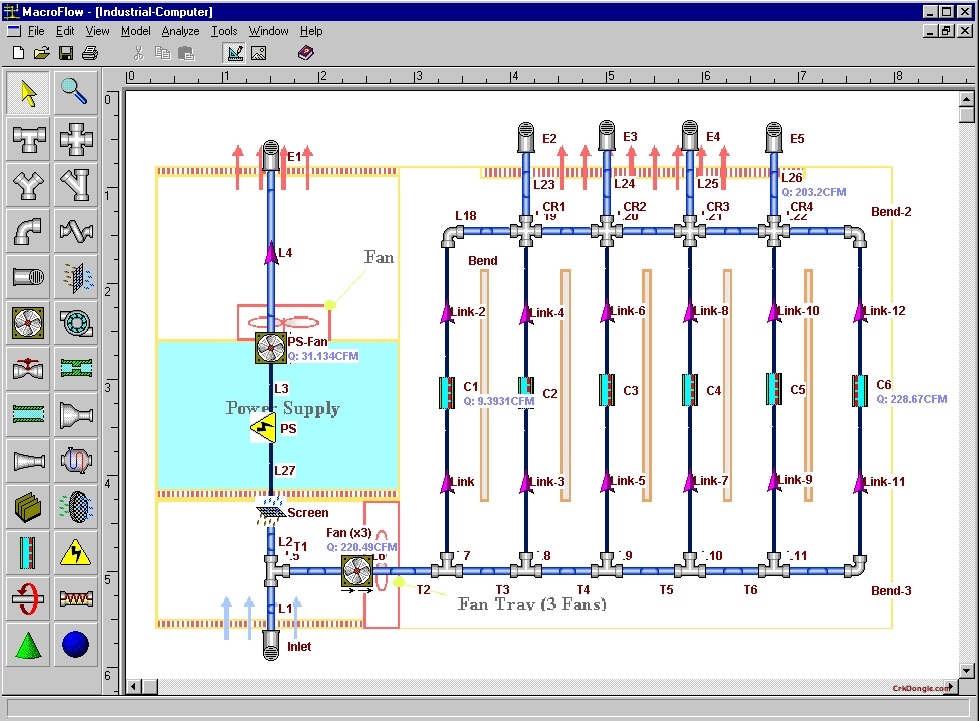This screenshot has height=721, width=979.
Task: Select the Blower component tool
Action: click(x=77, y=322)
